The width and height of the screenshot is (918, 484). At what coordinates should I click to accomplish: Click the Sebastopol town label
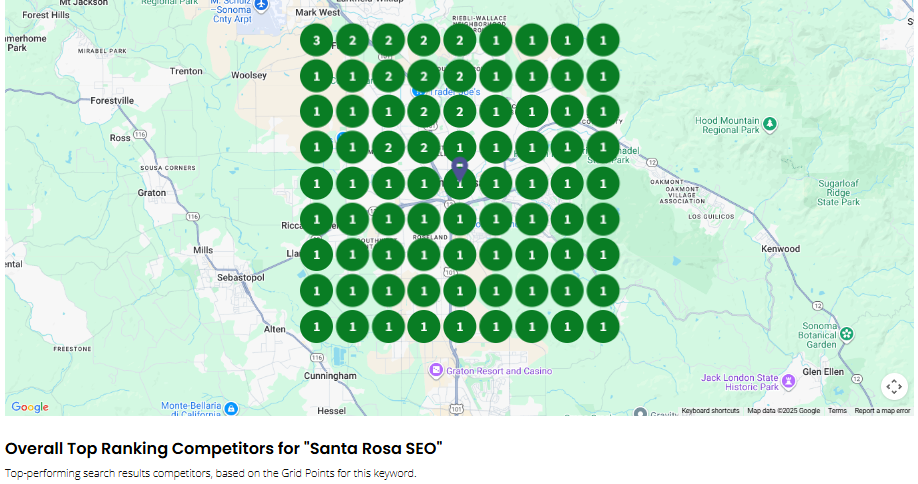pos(241,277)
